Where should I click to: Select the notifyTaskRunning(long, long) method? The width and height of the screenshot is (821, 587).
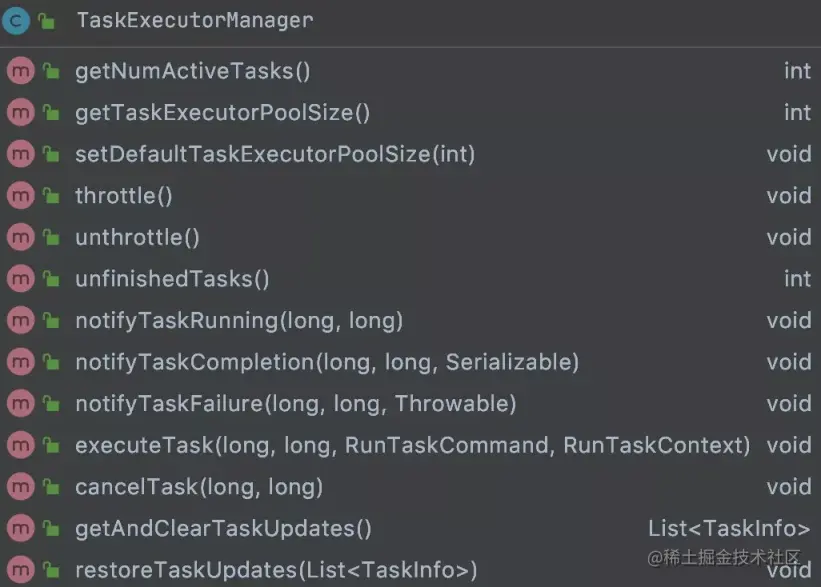point(239,321)
